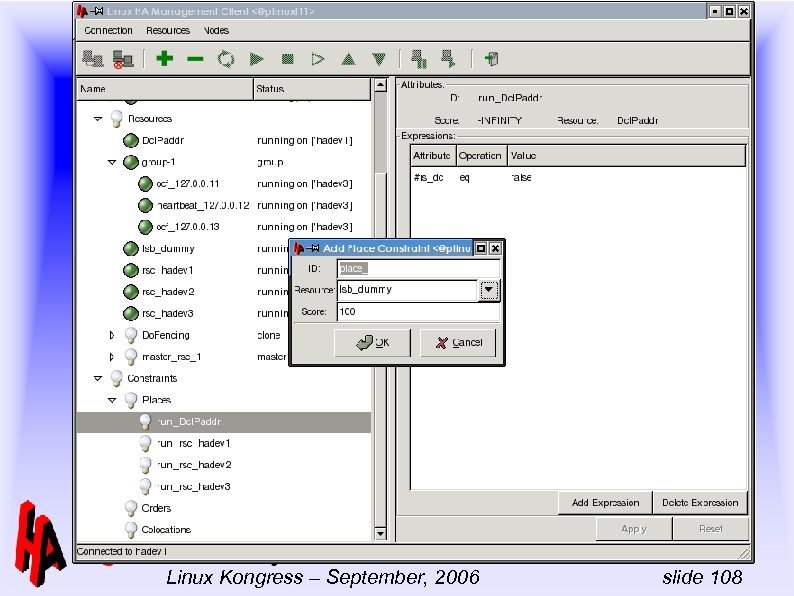794x596 pixels.
Task: Click the green down arrow move-down icon
Action: click(379, 59)
